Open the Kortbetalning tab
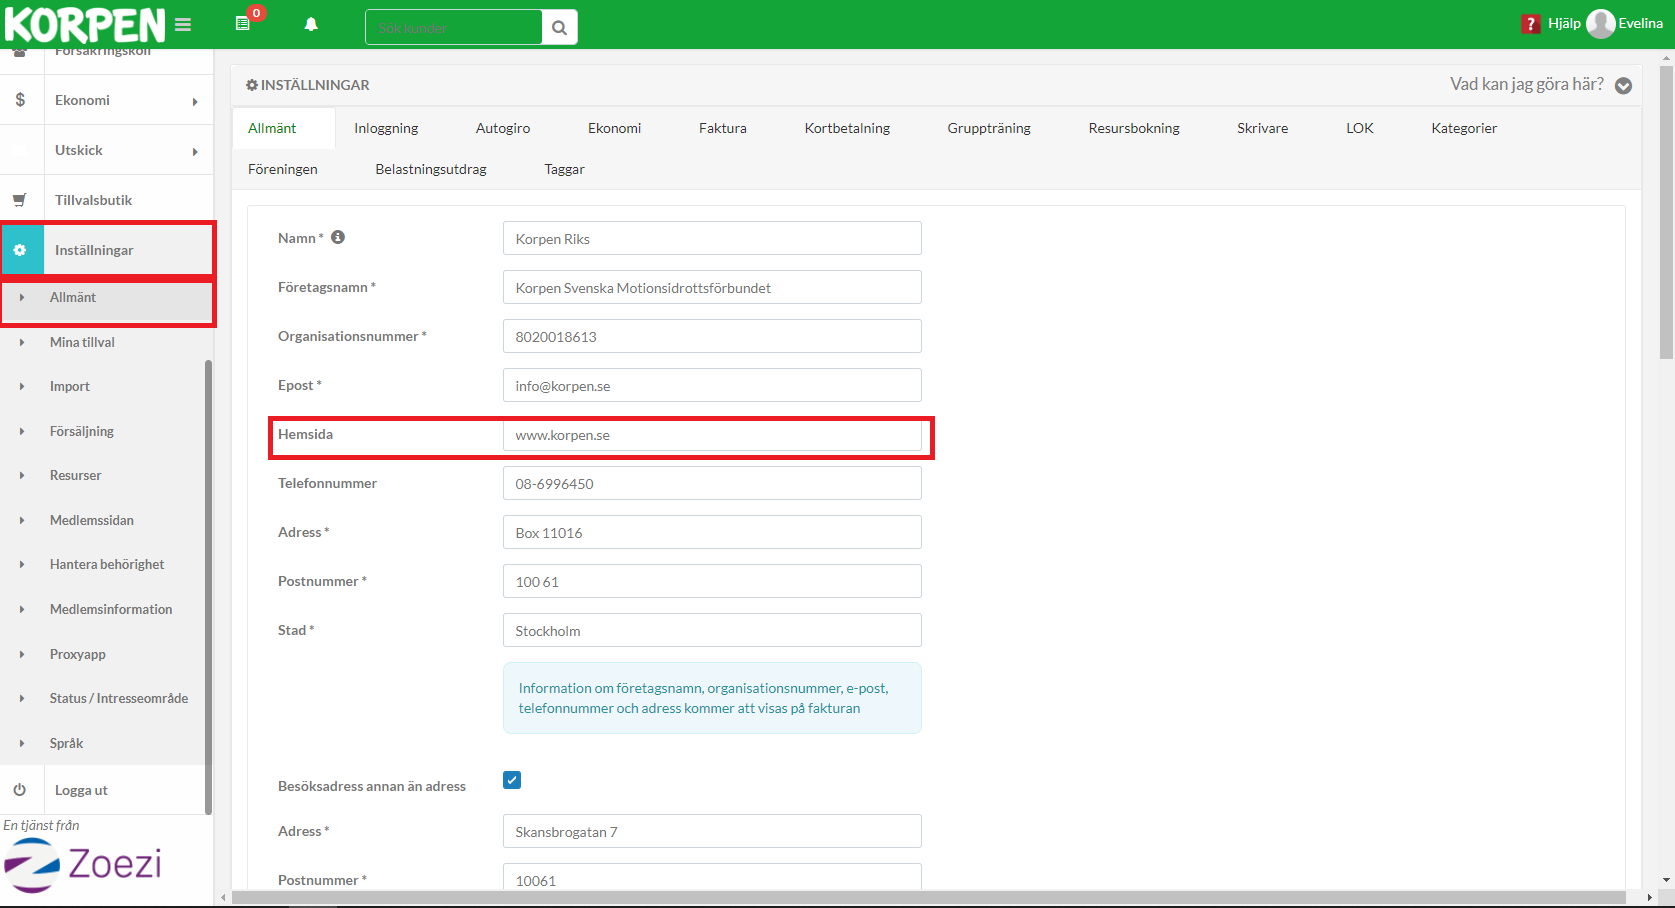Screen dimensions: 1675x908 (x=847, y=128)
